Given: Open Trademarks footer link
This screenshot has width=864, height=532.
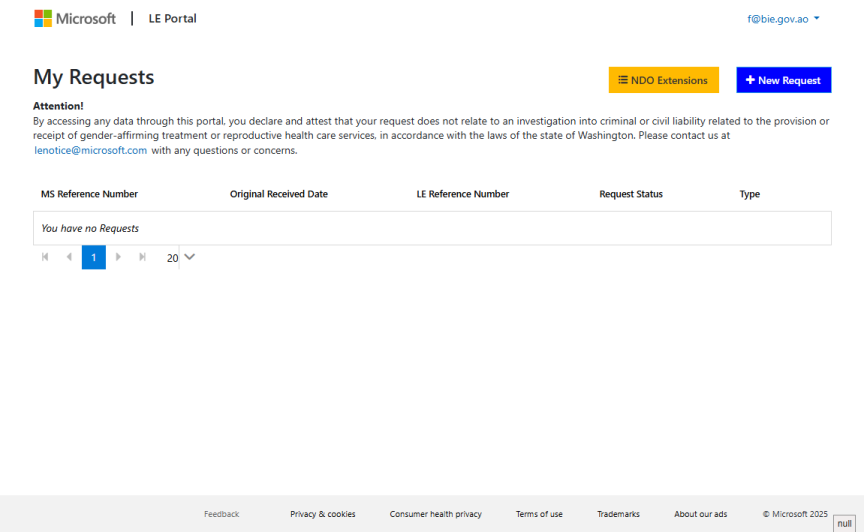Looking at the screenshot, I should coord(618,514).
